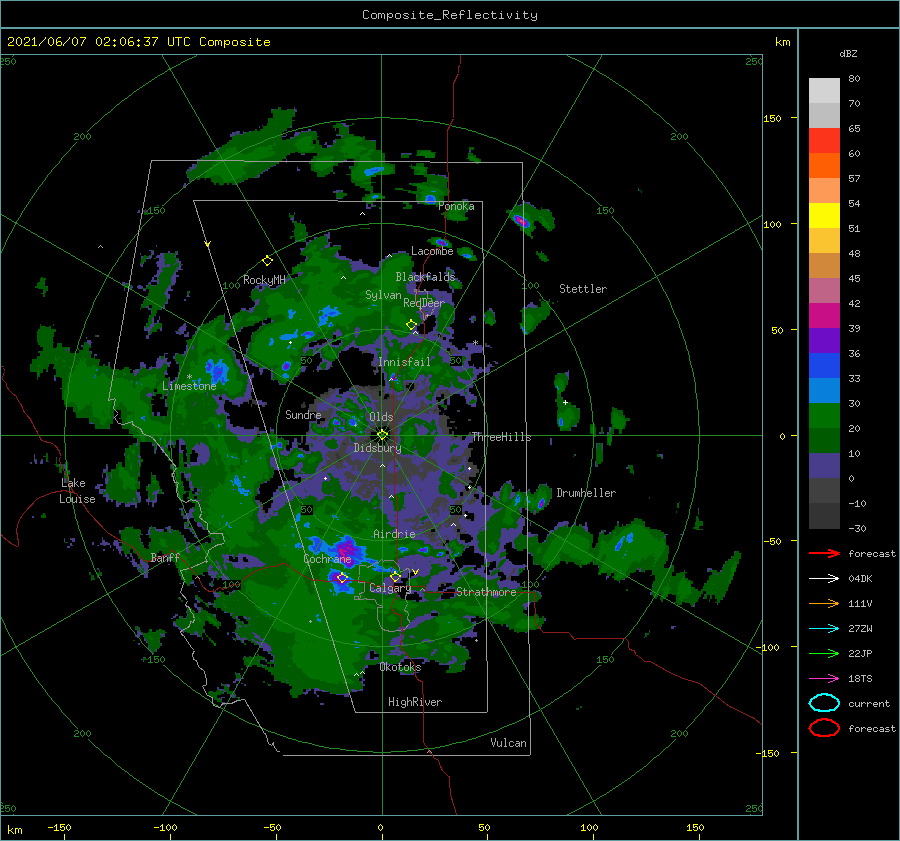The width and height of the screenshot is (900, 841).
Task: Click the Didsbury label
Action: coord(378,448)
